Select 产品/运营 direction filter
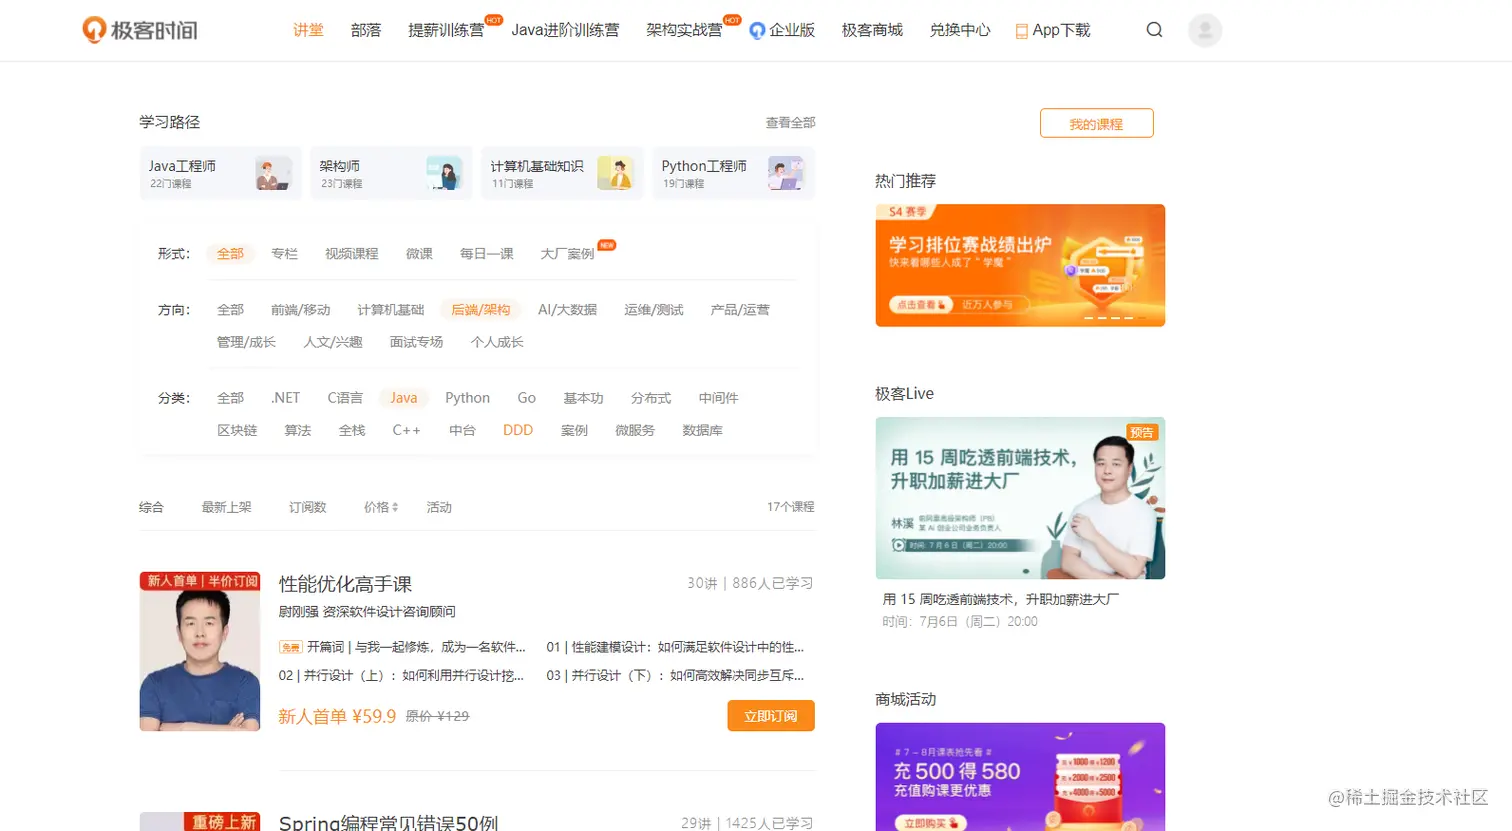This screenshot has width=1512, height=831. [x=740, y=310]
